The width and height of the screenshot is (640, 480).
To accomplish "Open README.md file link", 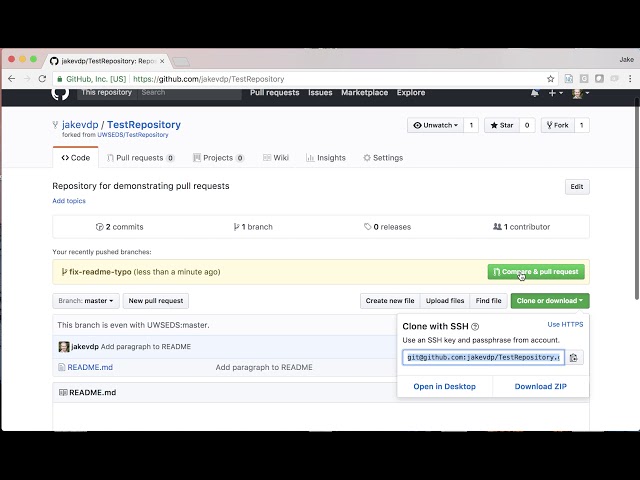I will coord(90,367).
